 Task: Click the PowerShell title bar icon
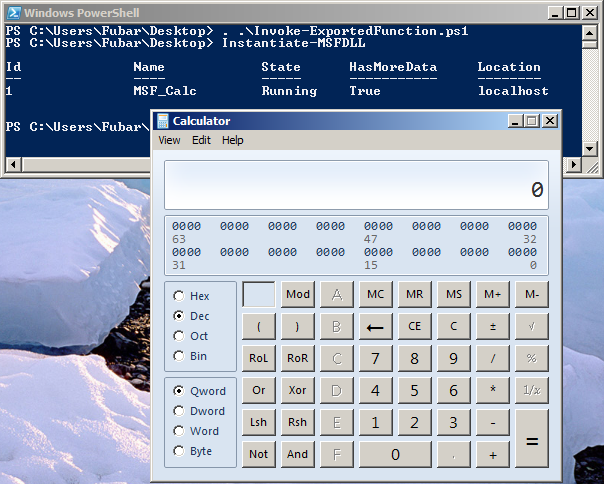pos(14,13)
